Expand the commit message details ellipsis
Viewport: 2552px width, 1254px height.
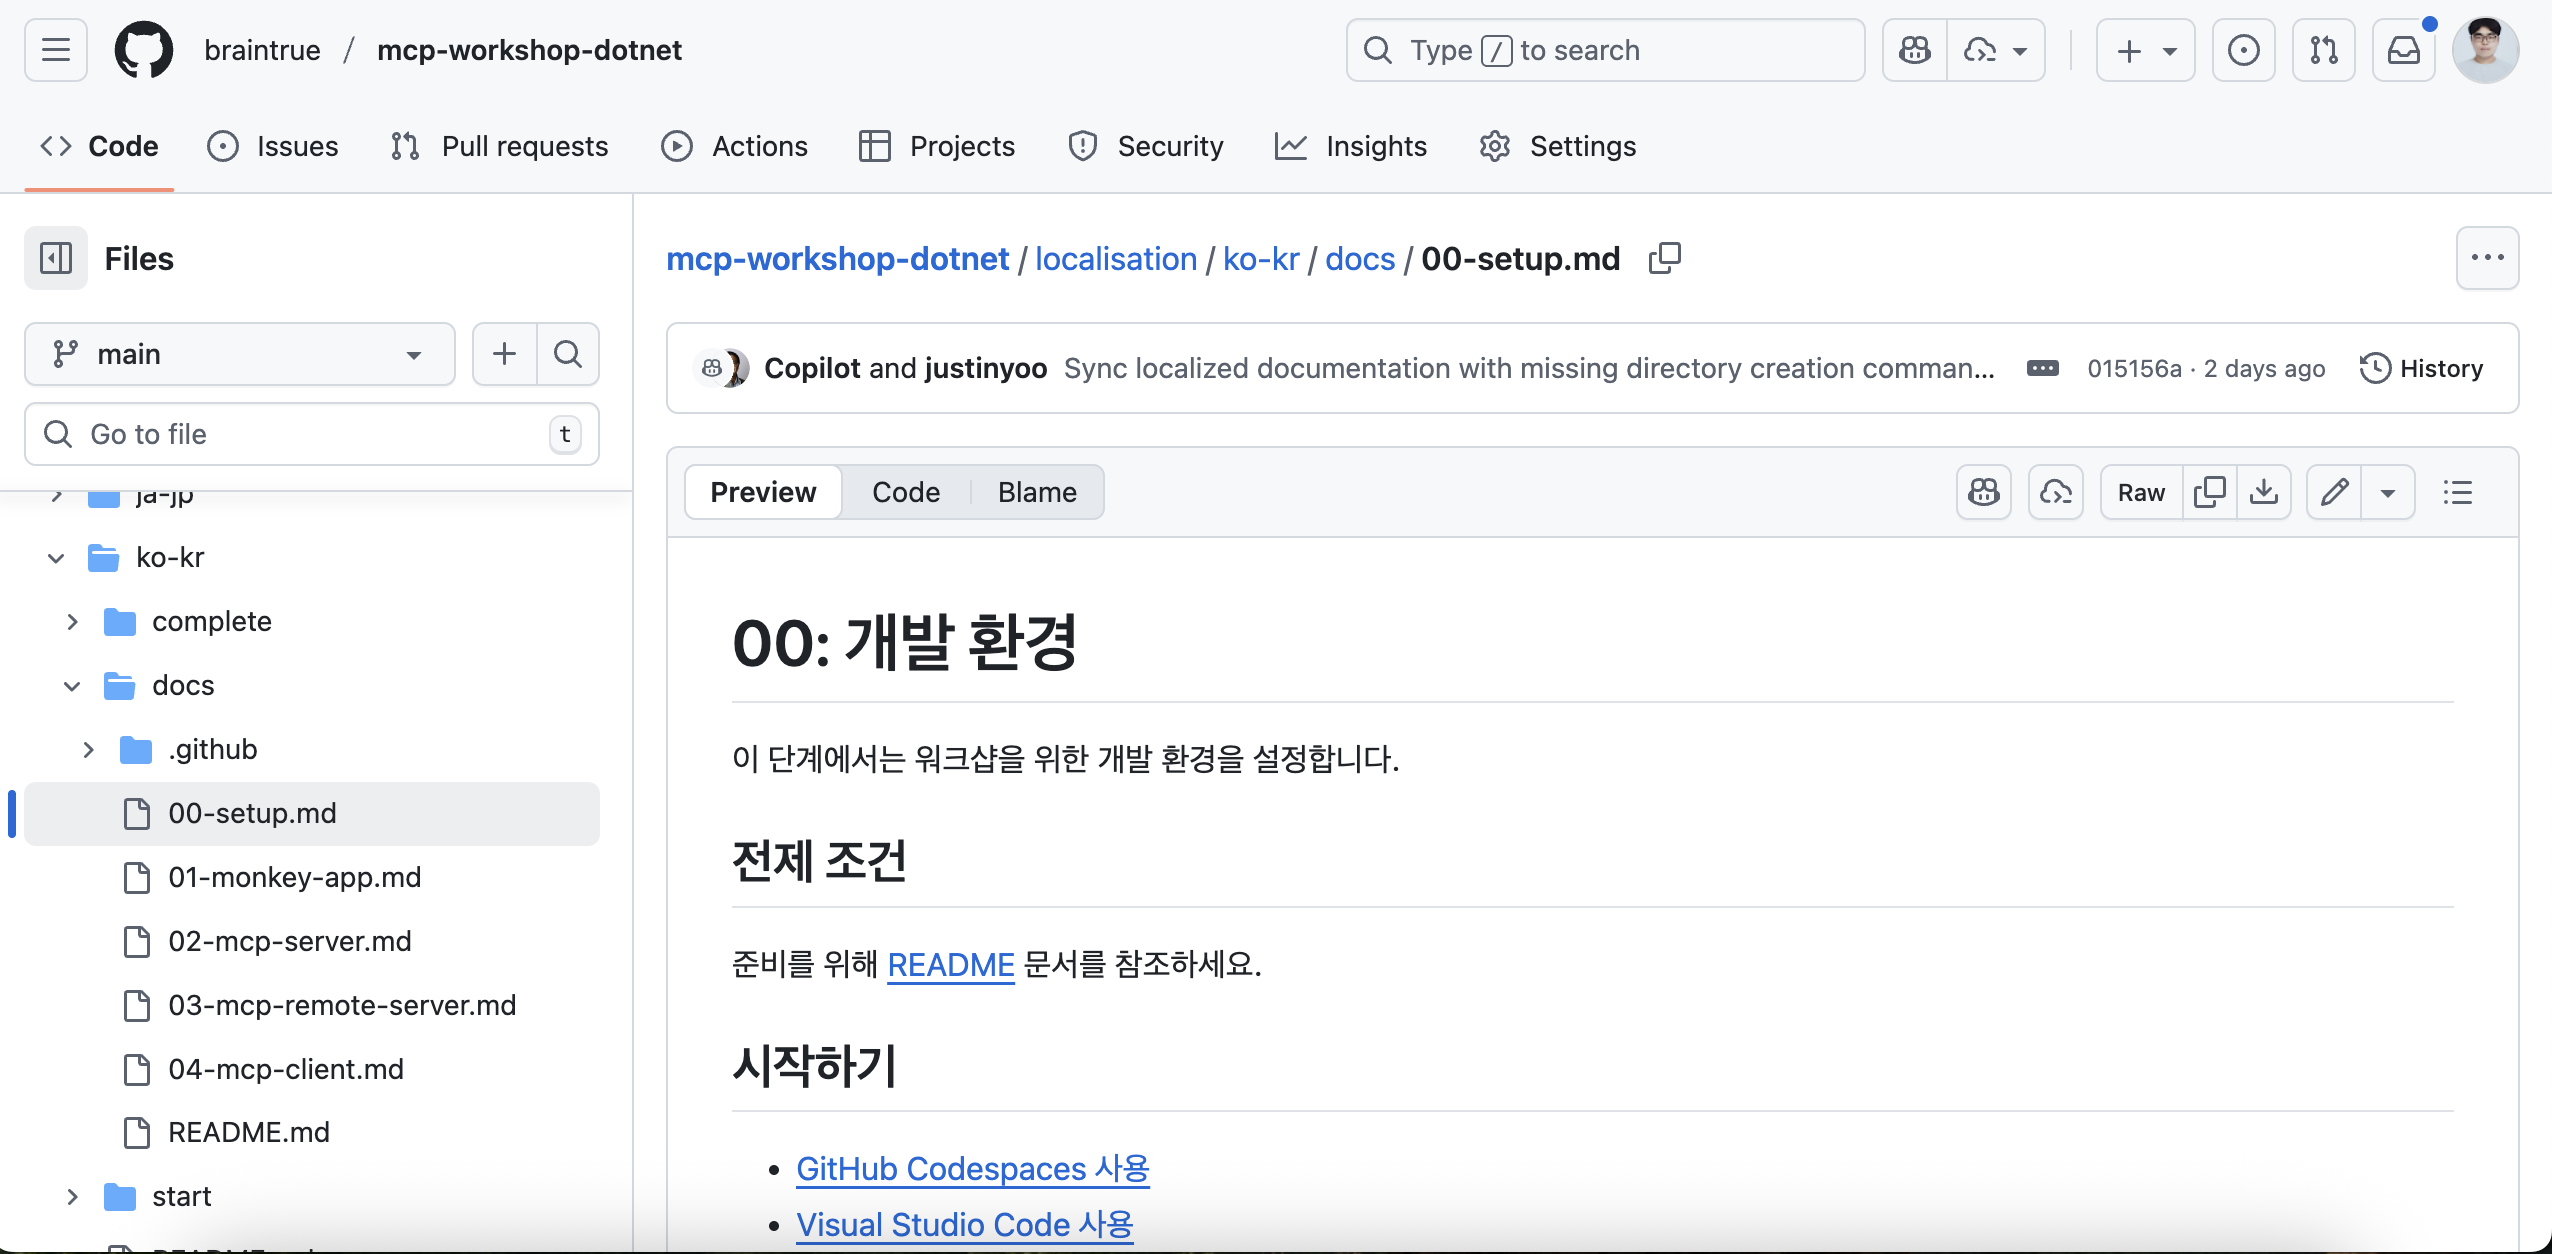(x=2042, y=368)
